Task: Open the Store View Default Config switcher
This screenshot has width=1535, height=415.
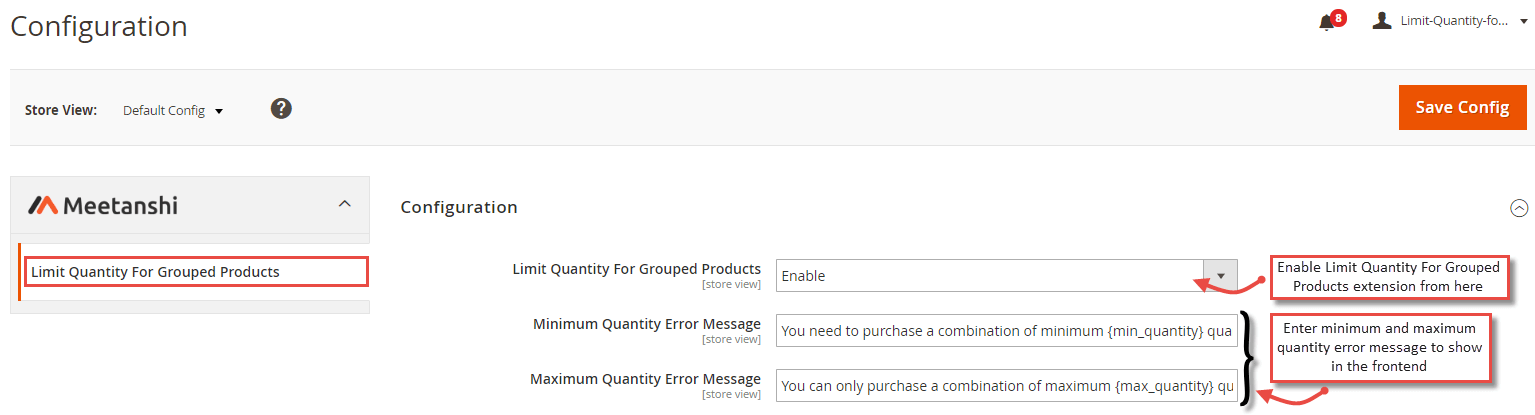Action: coord(172,111)
